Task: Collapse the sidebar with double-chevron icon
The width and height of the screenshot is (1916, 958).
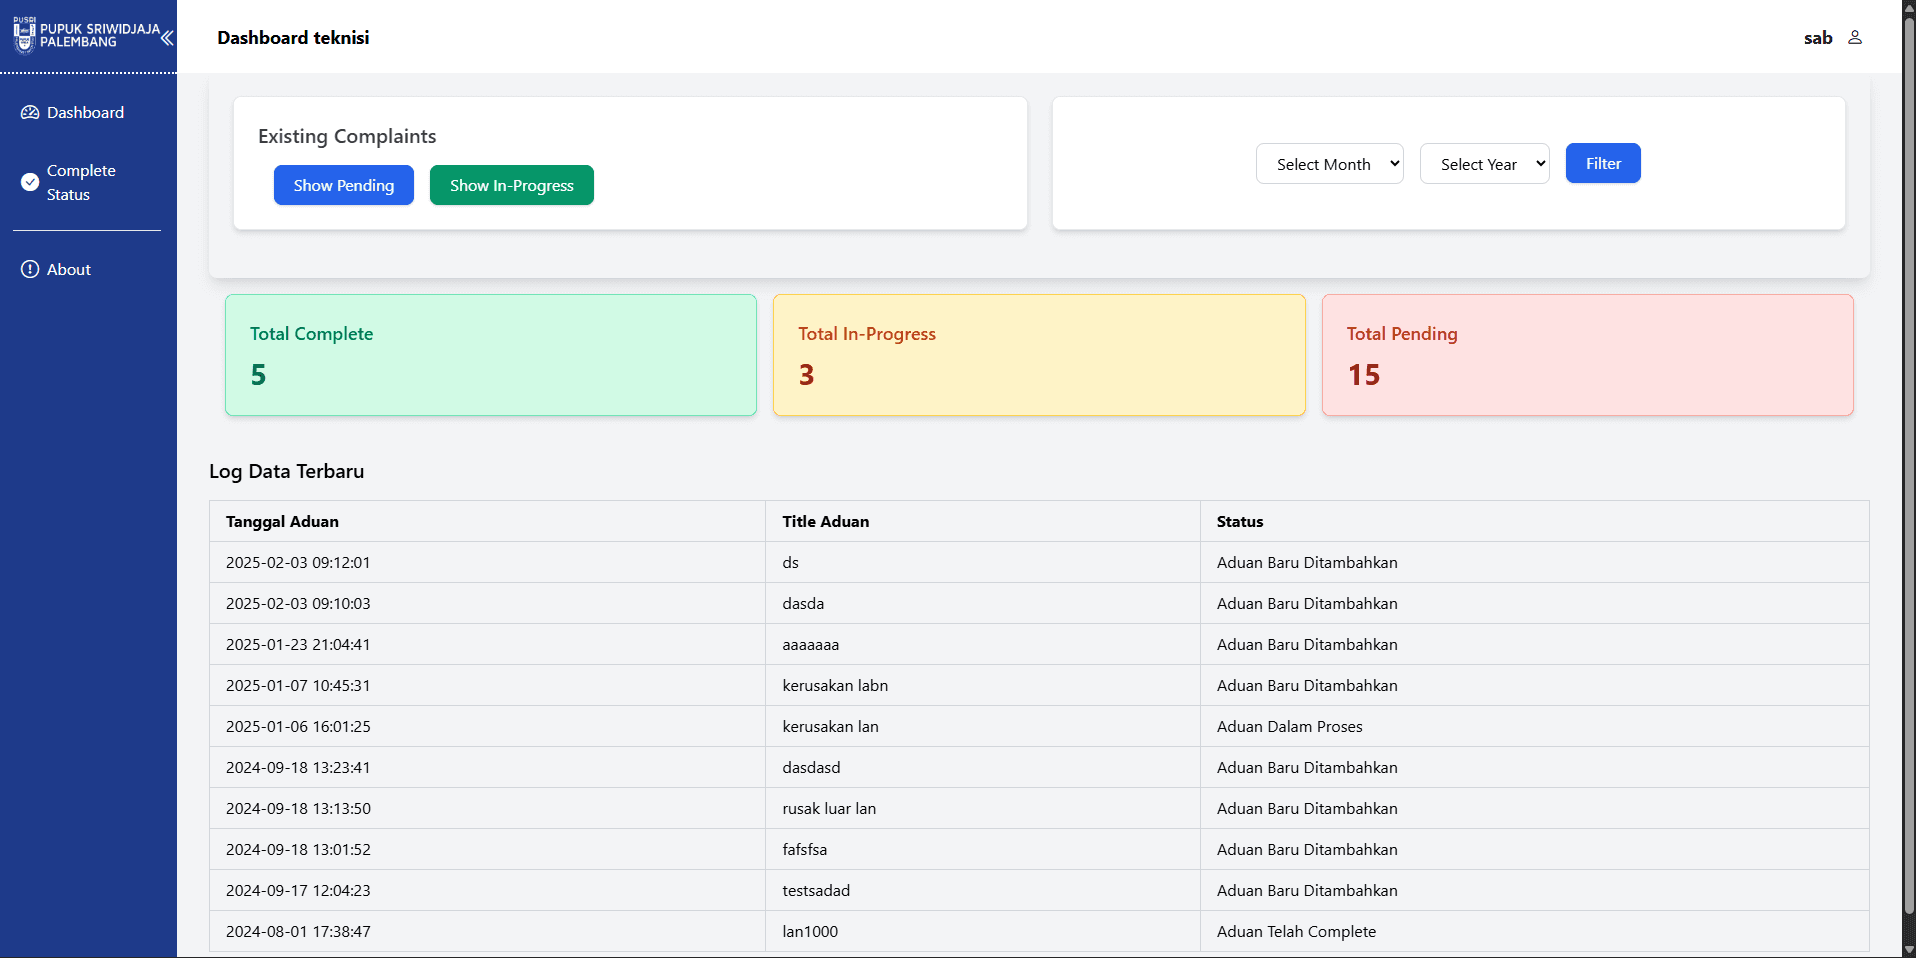Action: click(167, 38)
